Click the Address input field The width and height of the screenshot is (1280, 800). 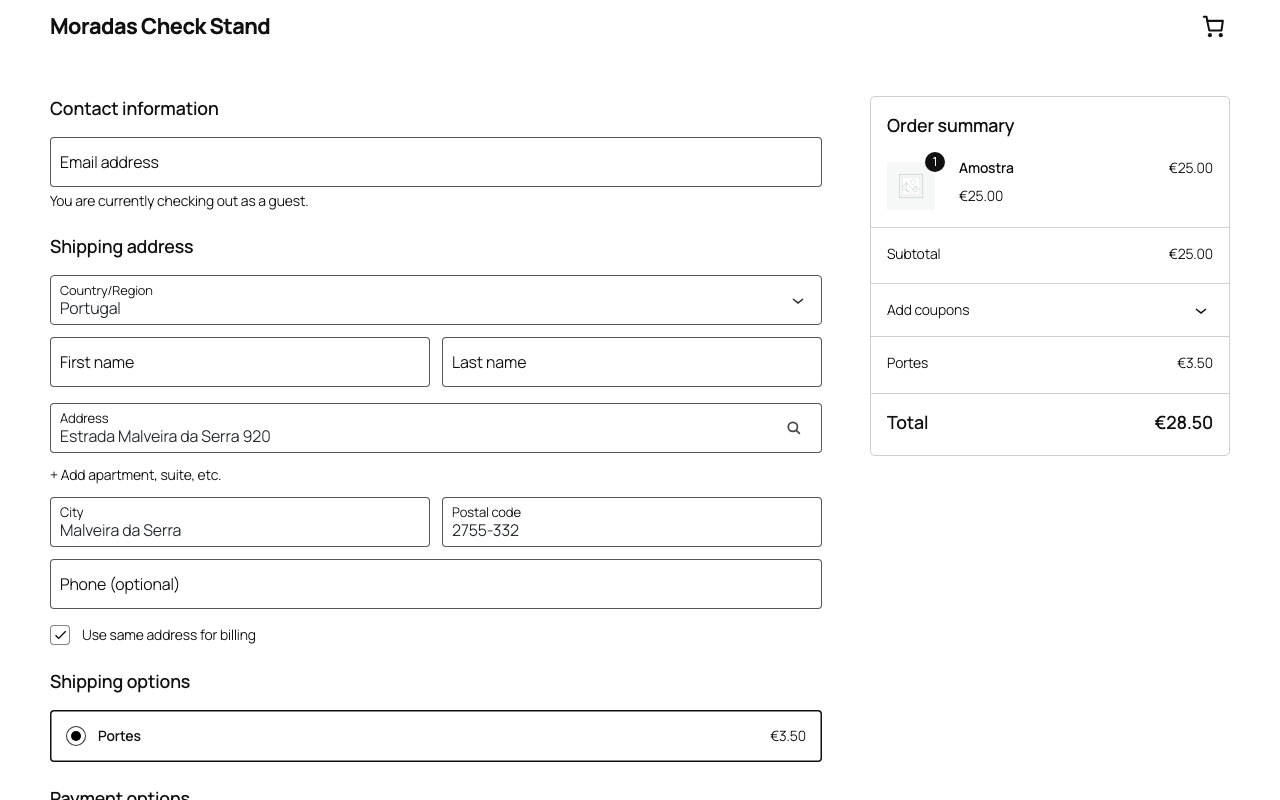(436, 428)
